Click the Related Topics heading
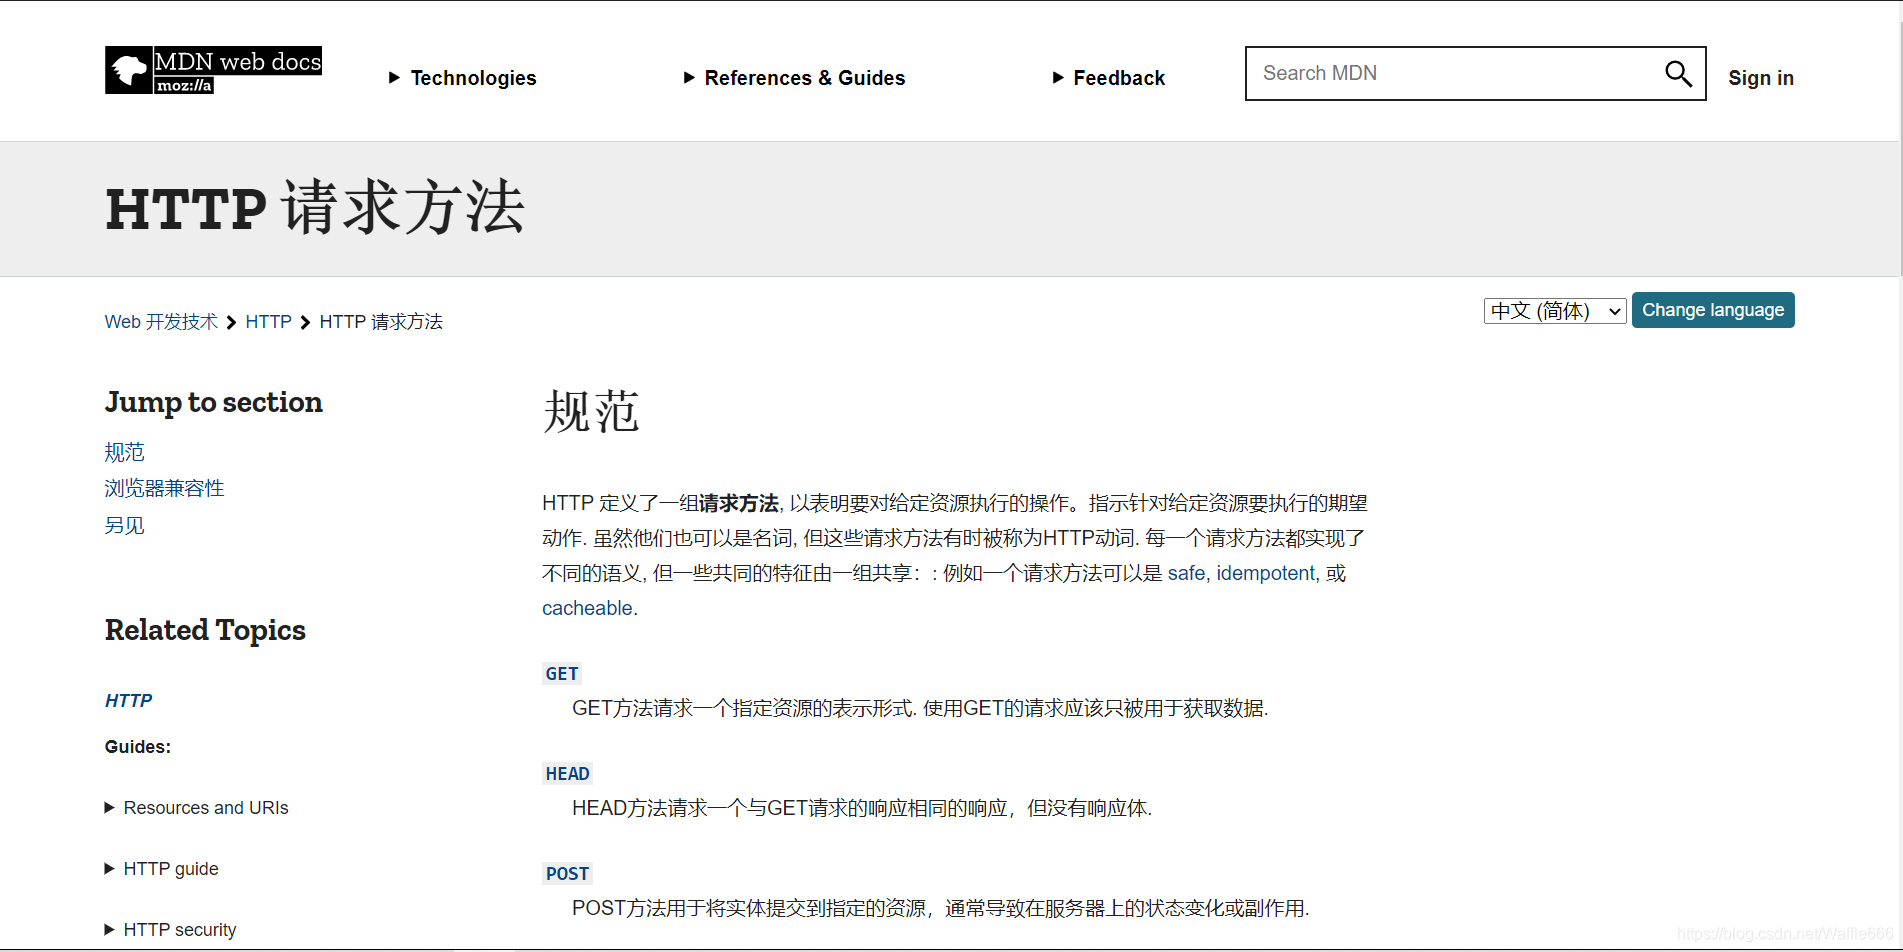The height and width of the screenshot is (952, 1903). [205, 630]
